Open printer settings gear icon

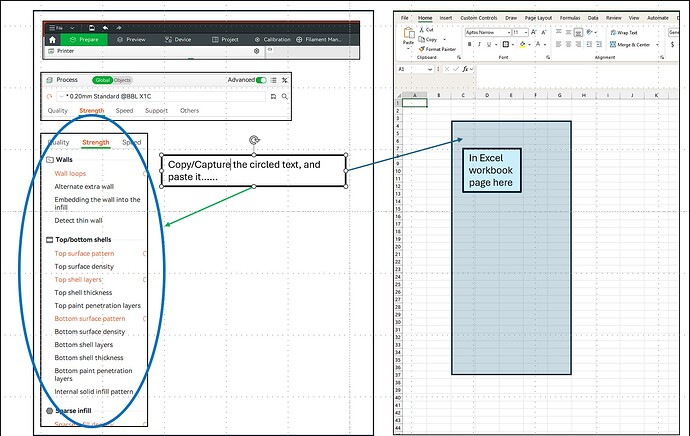click(x=257, y=51)
